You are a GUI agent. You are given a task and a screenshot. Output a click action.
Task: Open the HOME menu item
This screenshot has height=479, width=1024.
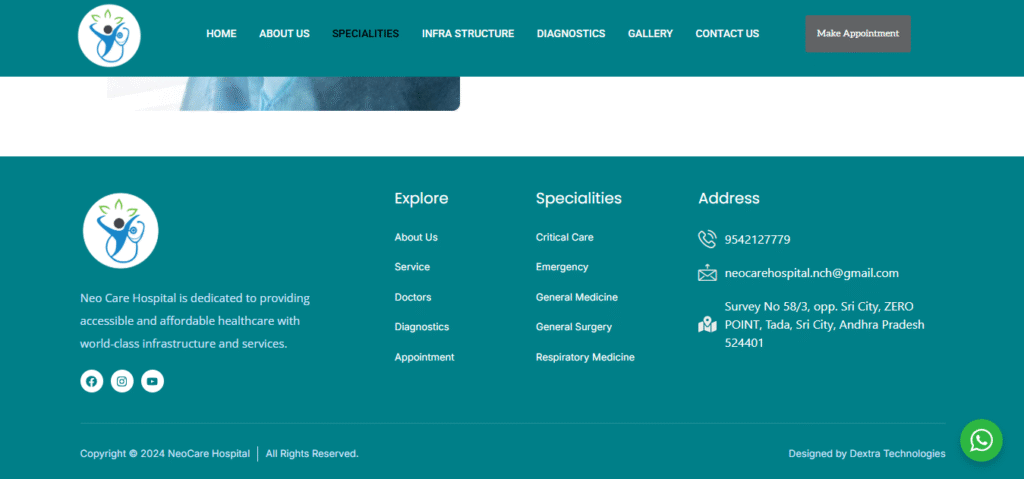(x=221, y=34)
